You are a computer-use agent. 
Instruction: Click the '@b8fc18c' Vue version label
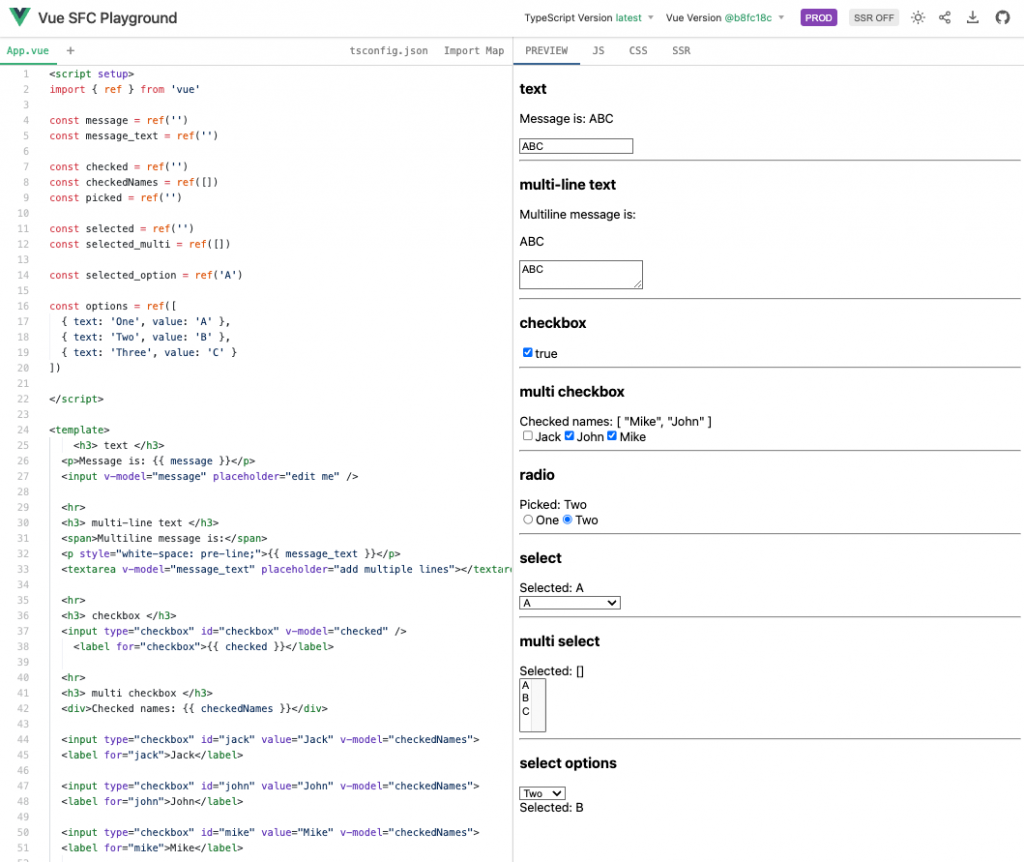click(x=748, y=18)
